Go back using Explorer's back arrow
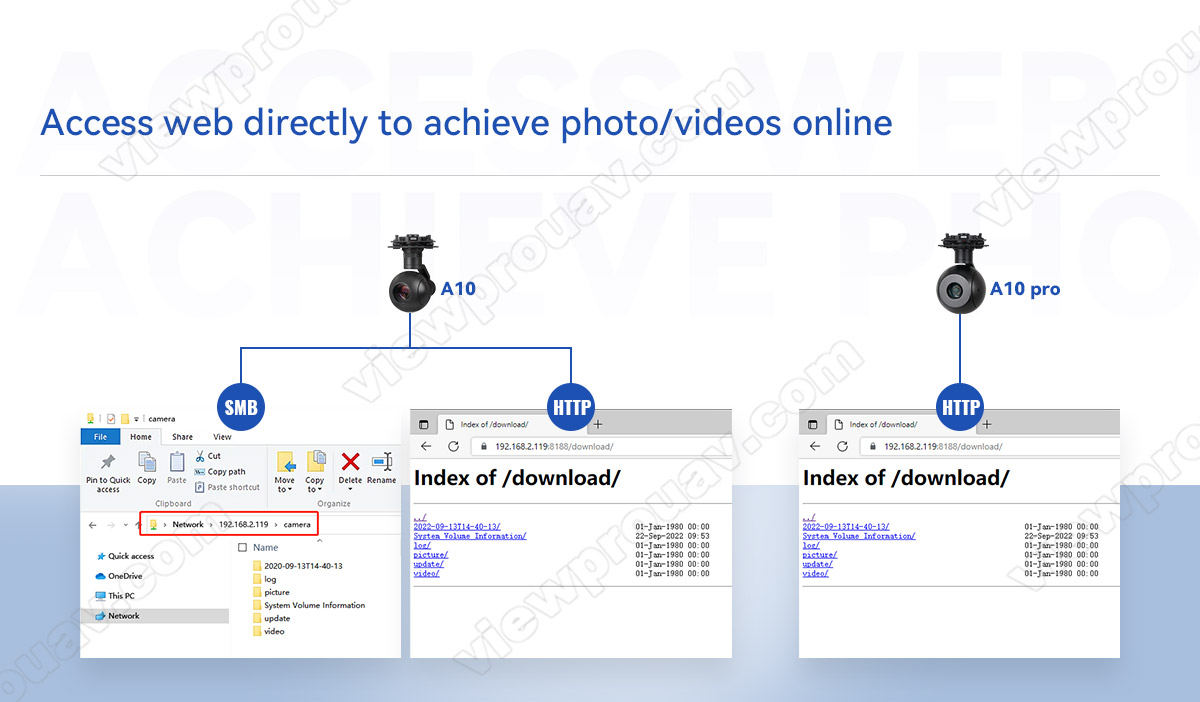This screenshot has height=702, width=1200. coord(93,525)
